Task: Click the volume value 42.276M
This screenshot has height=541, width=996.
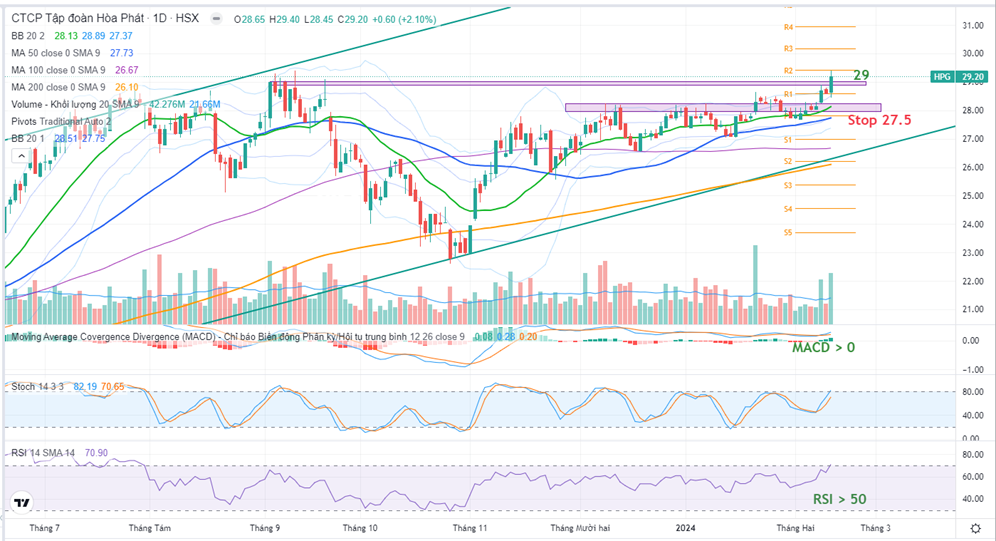Action: pos(167,105)
